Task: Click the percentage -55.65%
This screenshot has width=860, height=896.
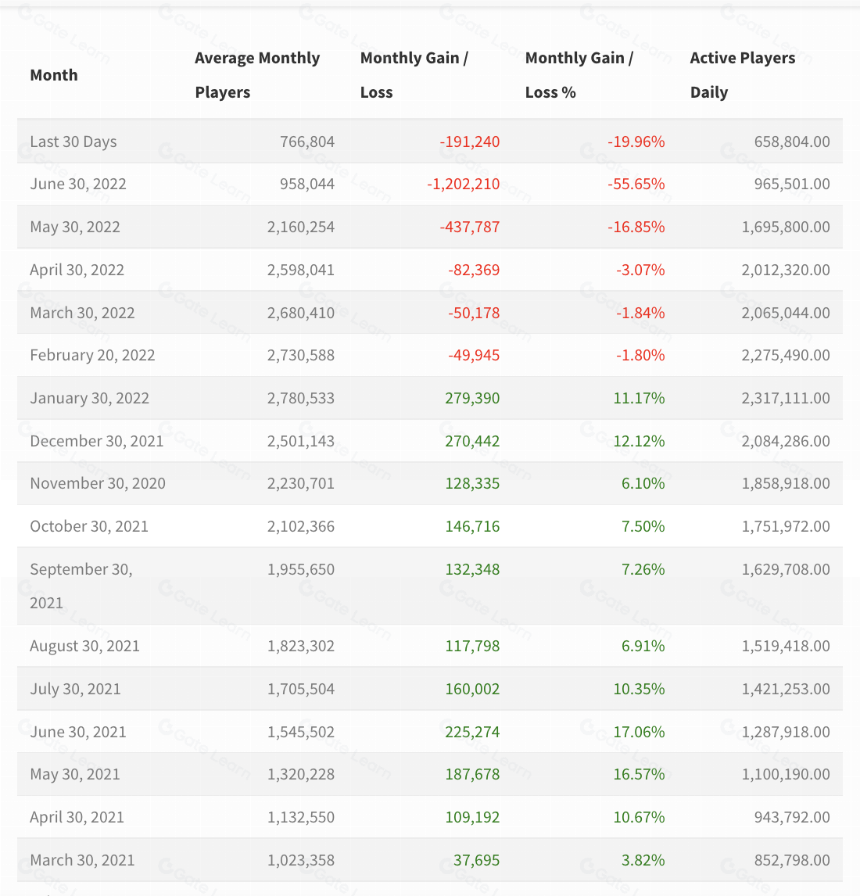Action: pyautogui.click(x=636, y=184)
